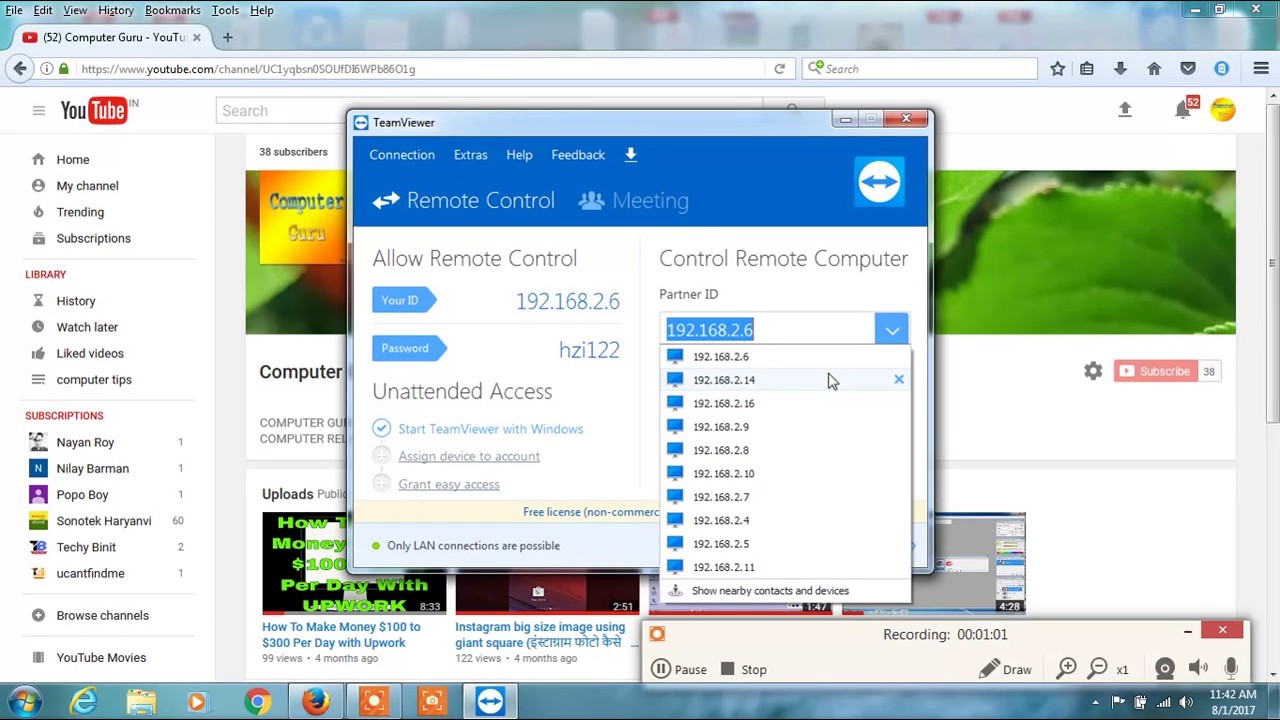The width and height of the screenshot is (1280, 720).
Task: Toggle recorder speaker audio
Action: [x=1198, y=669]
